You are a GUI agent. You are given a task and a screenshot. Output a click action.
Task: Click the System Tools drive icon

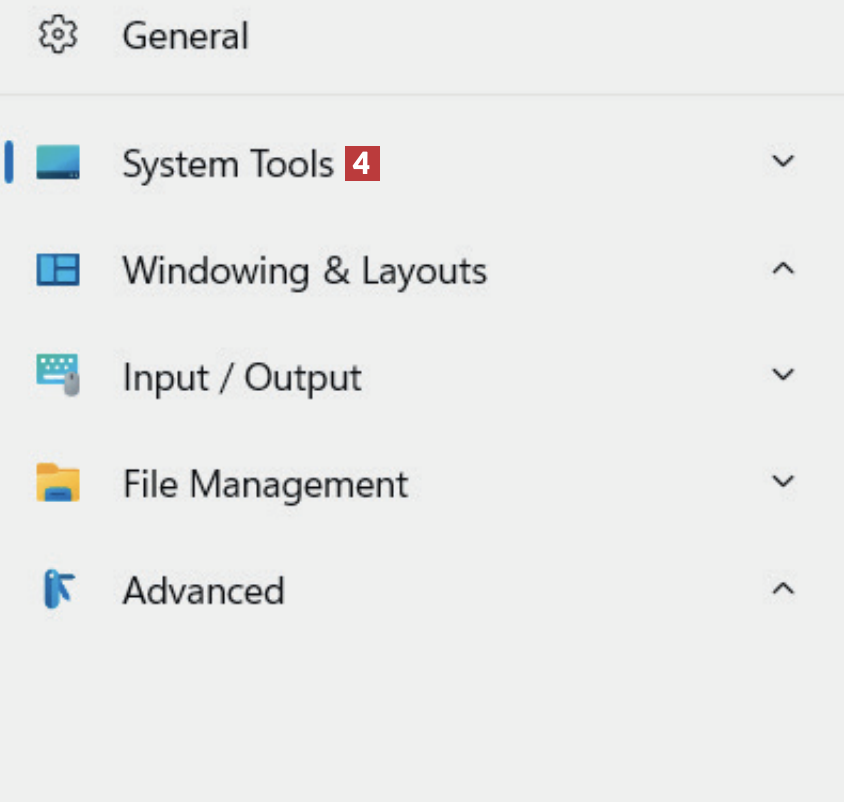[58, 162]
